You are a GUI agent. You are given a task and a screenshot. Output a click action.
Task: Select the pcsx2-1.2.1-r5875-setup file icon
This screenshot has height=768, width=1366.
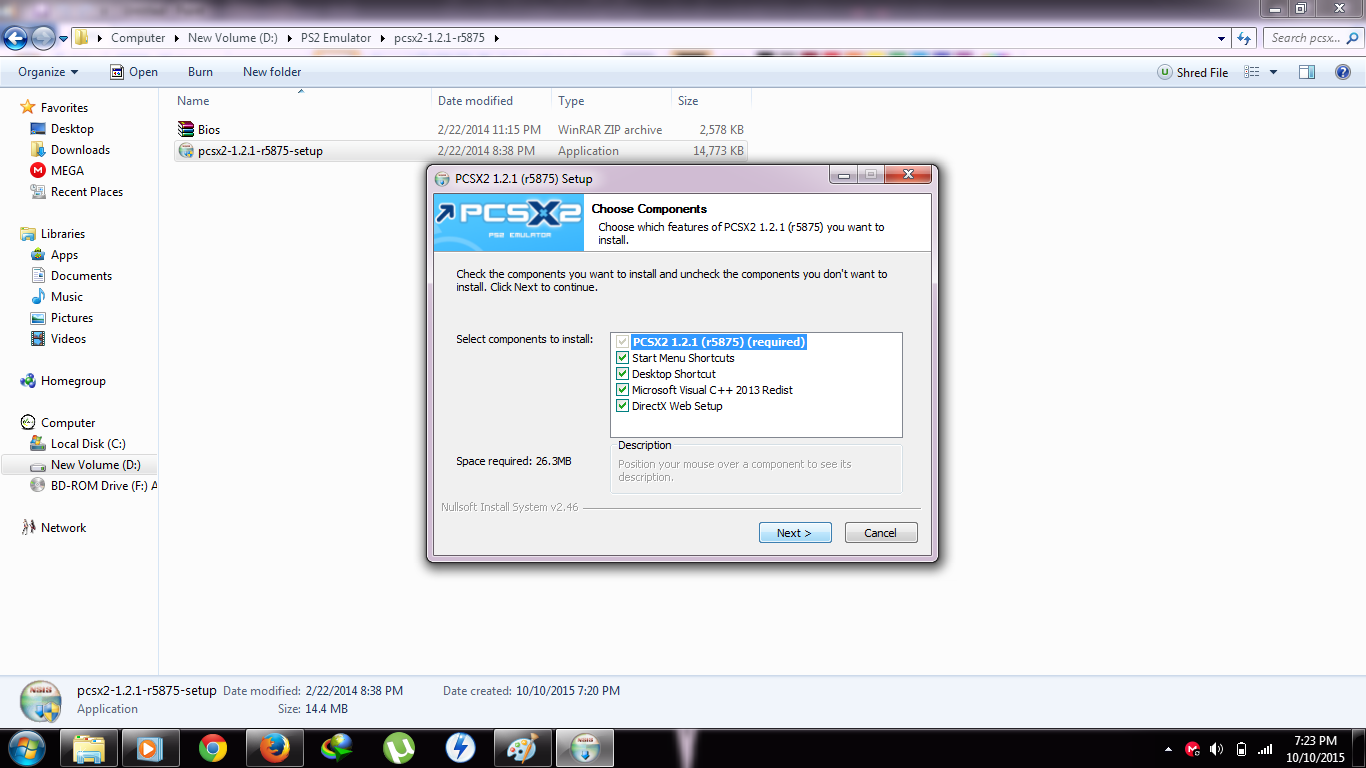tap(185, 151)
